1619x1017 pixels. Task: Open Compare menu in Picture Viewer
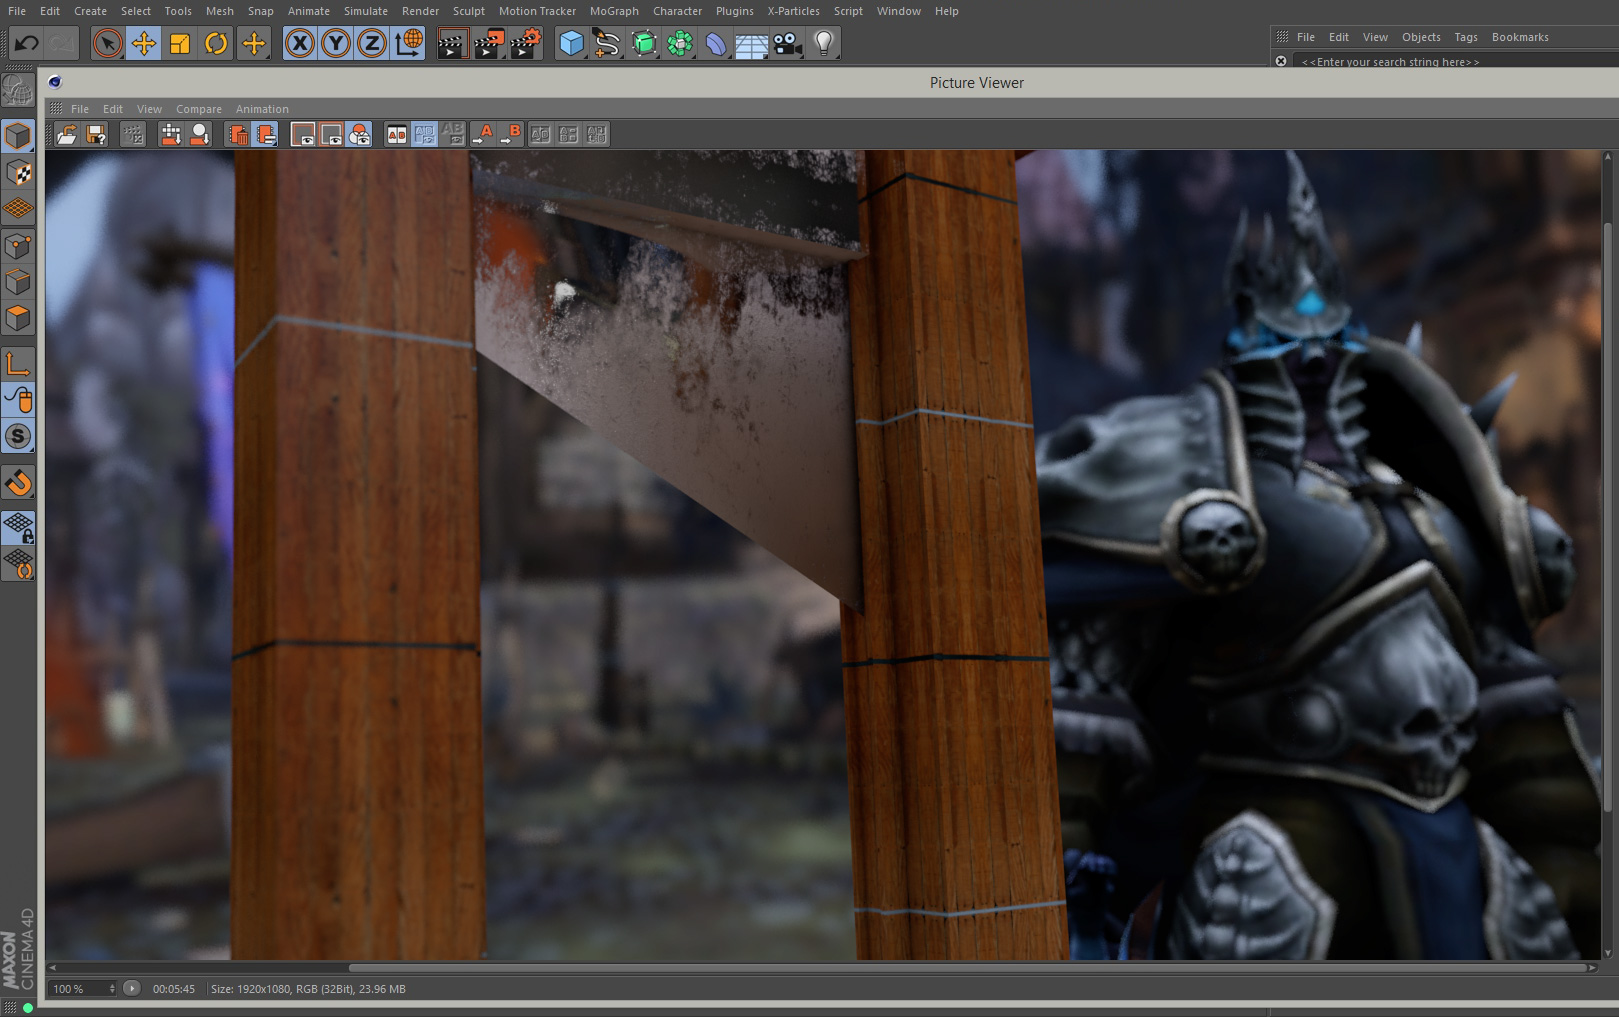point(199,109)
